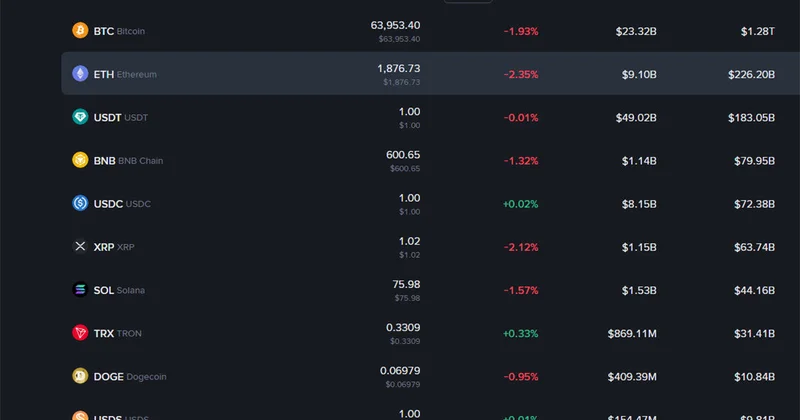Click BNB's $79.95B market cap

point(755,161)
